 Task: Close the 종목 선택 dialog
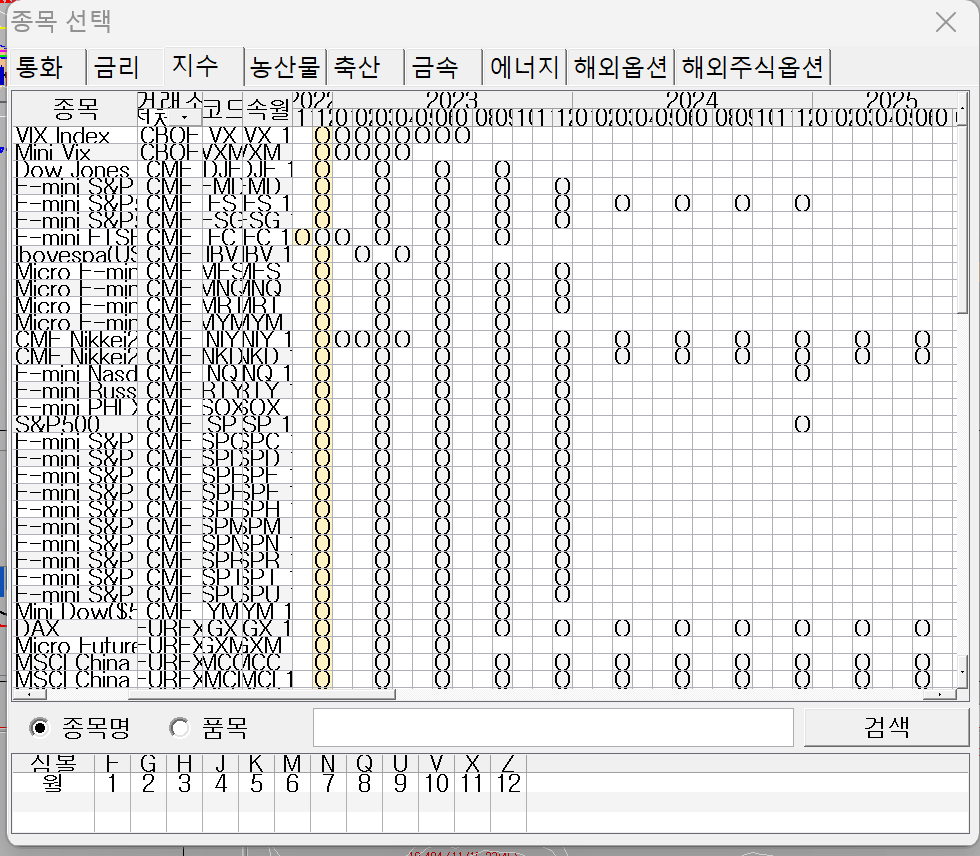click(x=945, y=22)
